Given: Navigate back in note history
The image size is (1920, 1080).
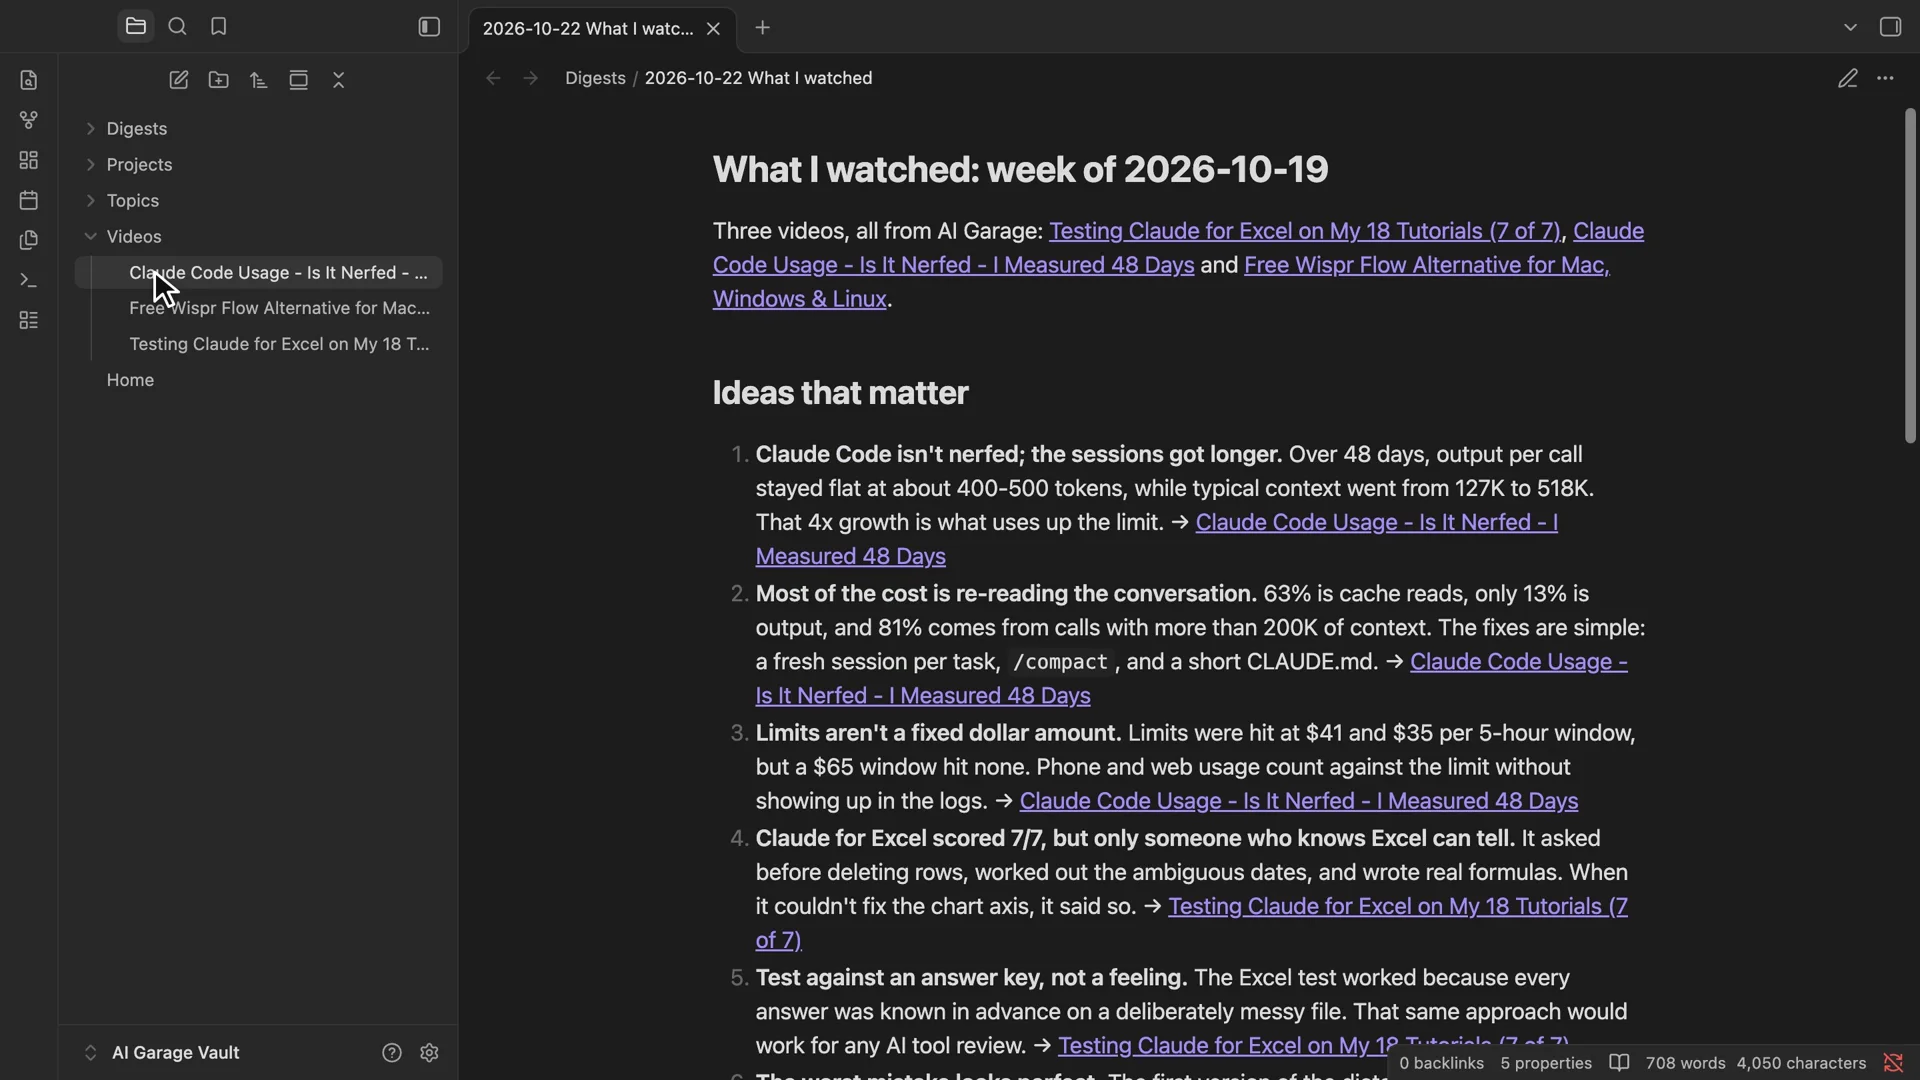Looking at the screenshot, I should (x=492, y=78).
